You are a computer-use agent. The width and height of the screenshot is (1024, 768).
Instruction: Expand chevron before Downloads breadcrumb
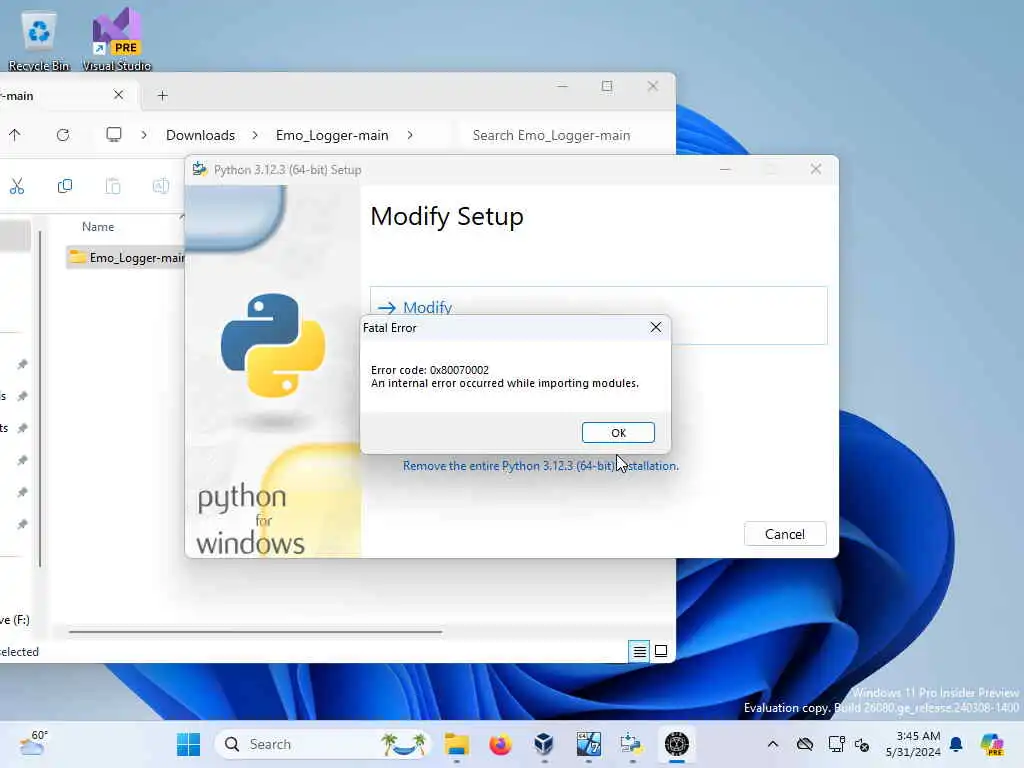pos(144,135)
